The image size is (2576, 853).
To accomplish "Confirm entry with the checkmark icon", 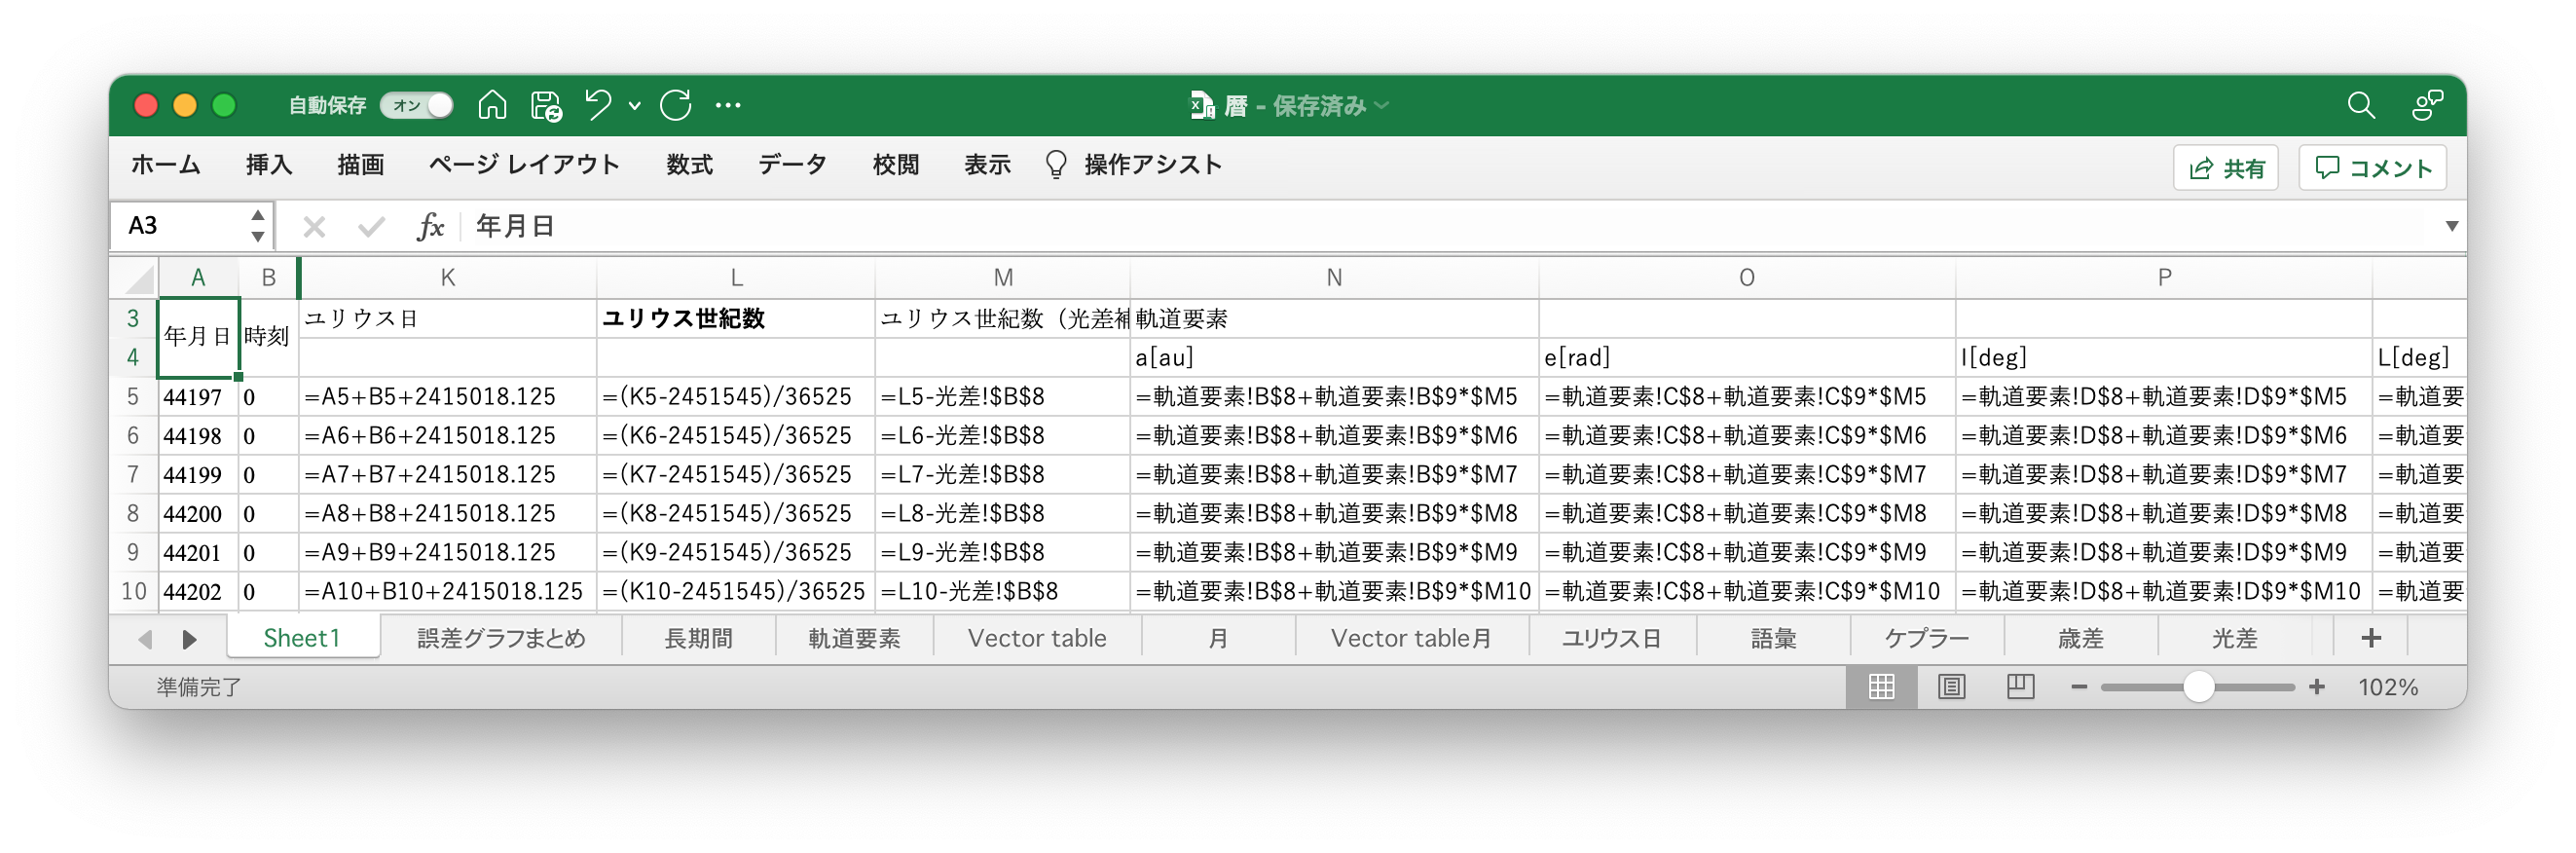I will click(x=371, y=227).
